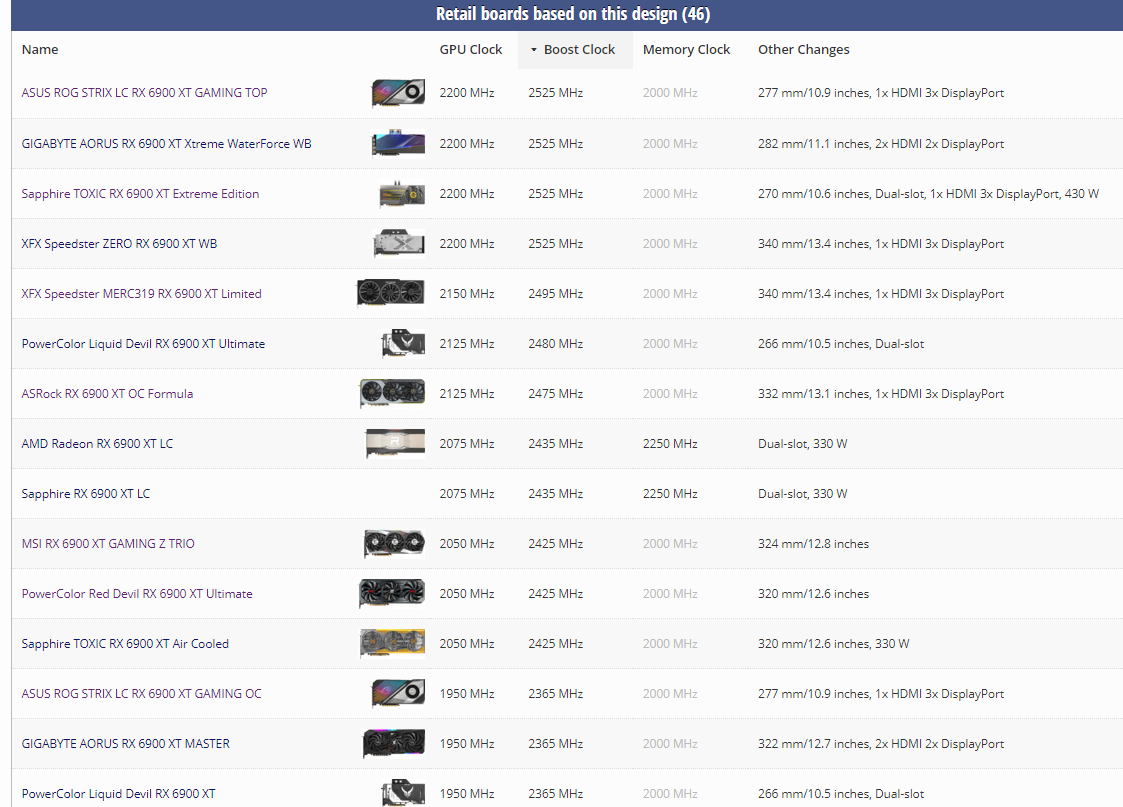Click PowerColor Liquid Devil Ultimate thumbnail
Viewport: 1123px width, 807px height.
[403, 344]
